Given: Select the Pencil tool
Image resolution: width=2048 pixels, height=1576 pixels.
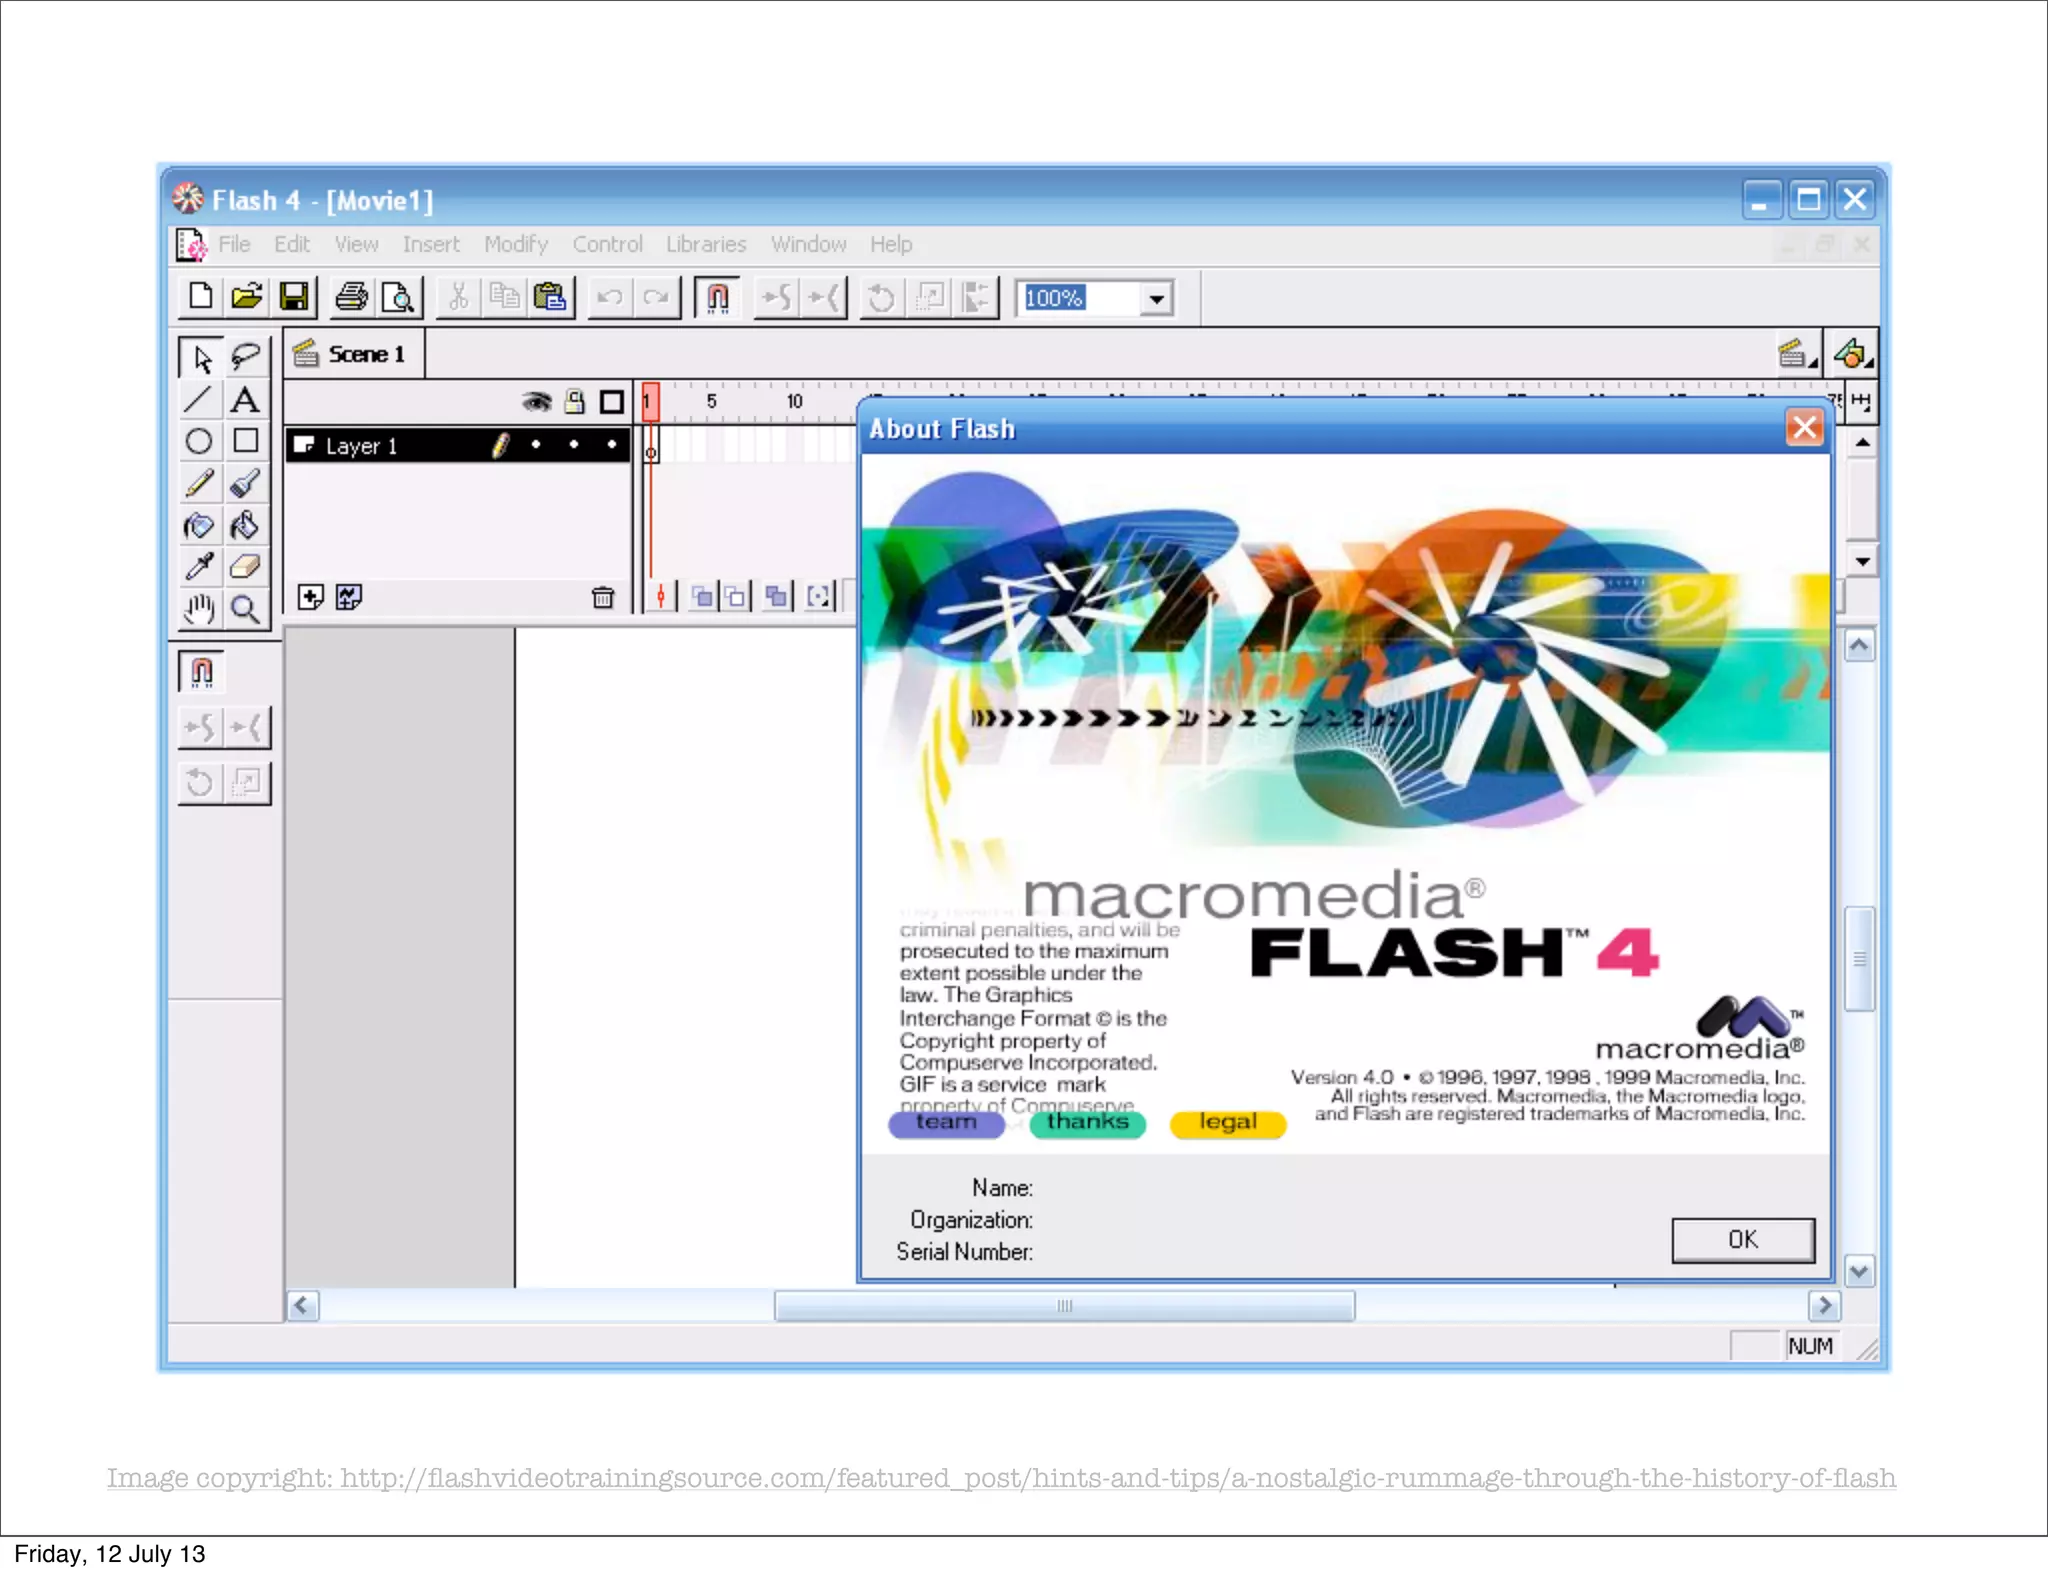Looking at the screenshot, I should click(x=199, y=484).
